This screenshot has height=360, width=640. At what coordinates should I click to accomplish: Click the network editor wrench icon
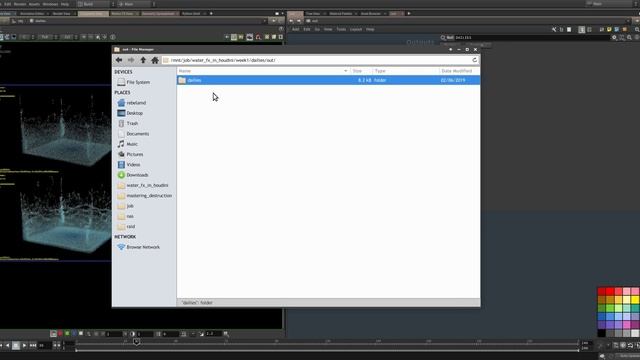click(x=554, y=29)
